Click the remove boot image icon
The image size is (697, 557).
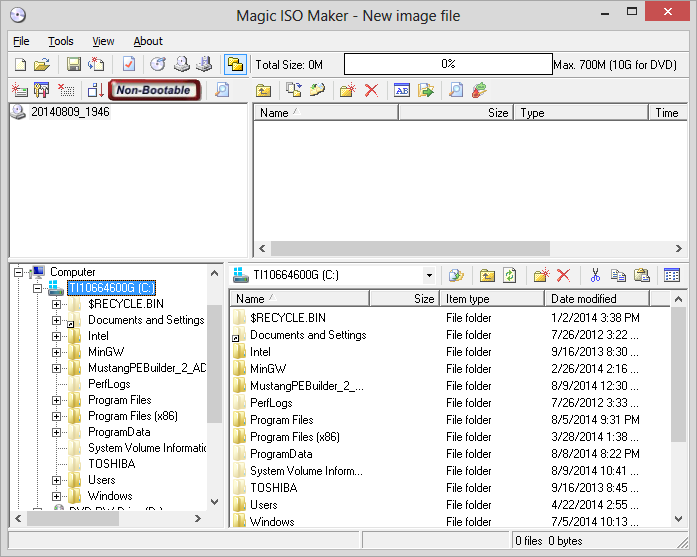(66, 90)
